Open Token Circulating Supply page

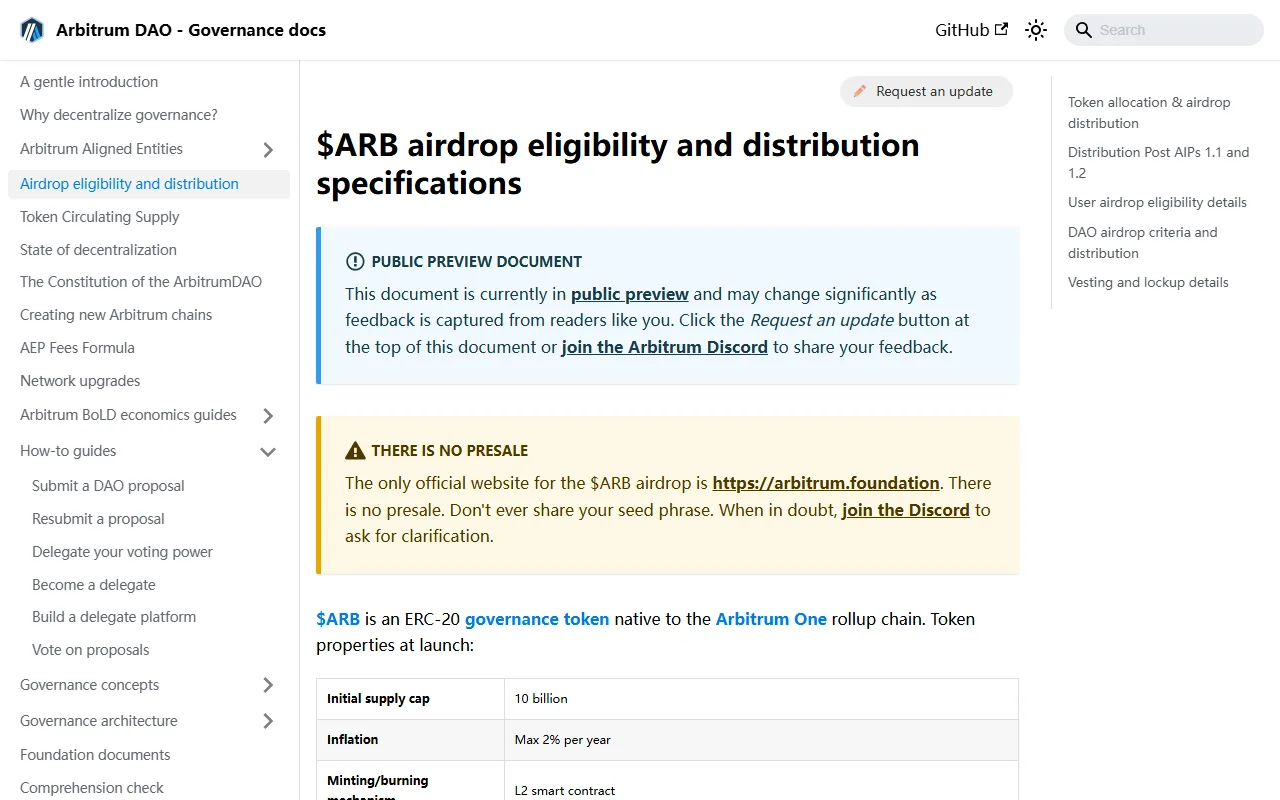[x=100, y=217]
